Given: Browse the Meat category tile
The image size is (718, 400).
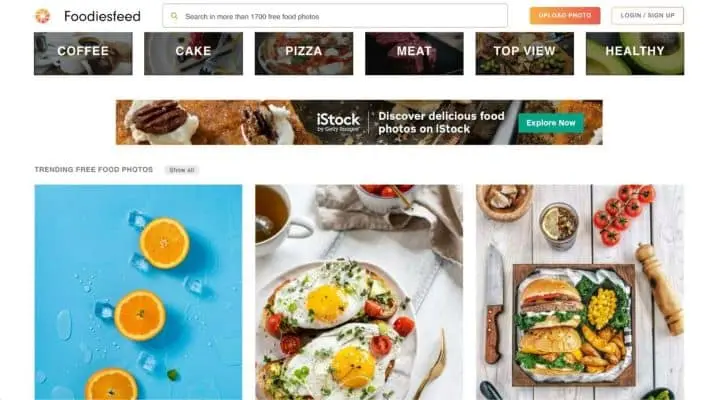Looking at the screenshot, I should (x=414, y=54).
